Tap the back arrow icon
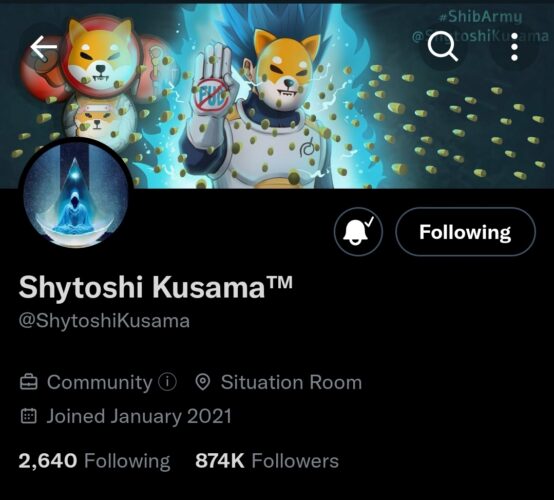The image size is (554, 500). coord(44,47)
